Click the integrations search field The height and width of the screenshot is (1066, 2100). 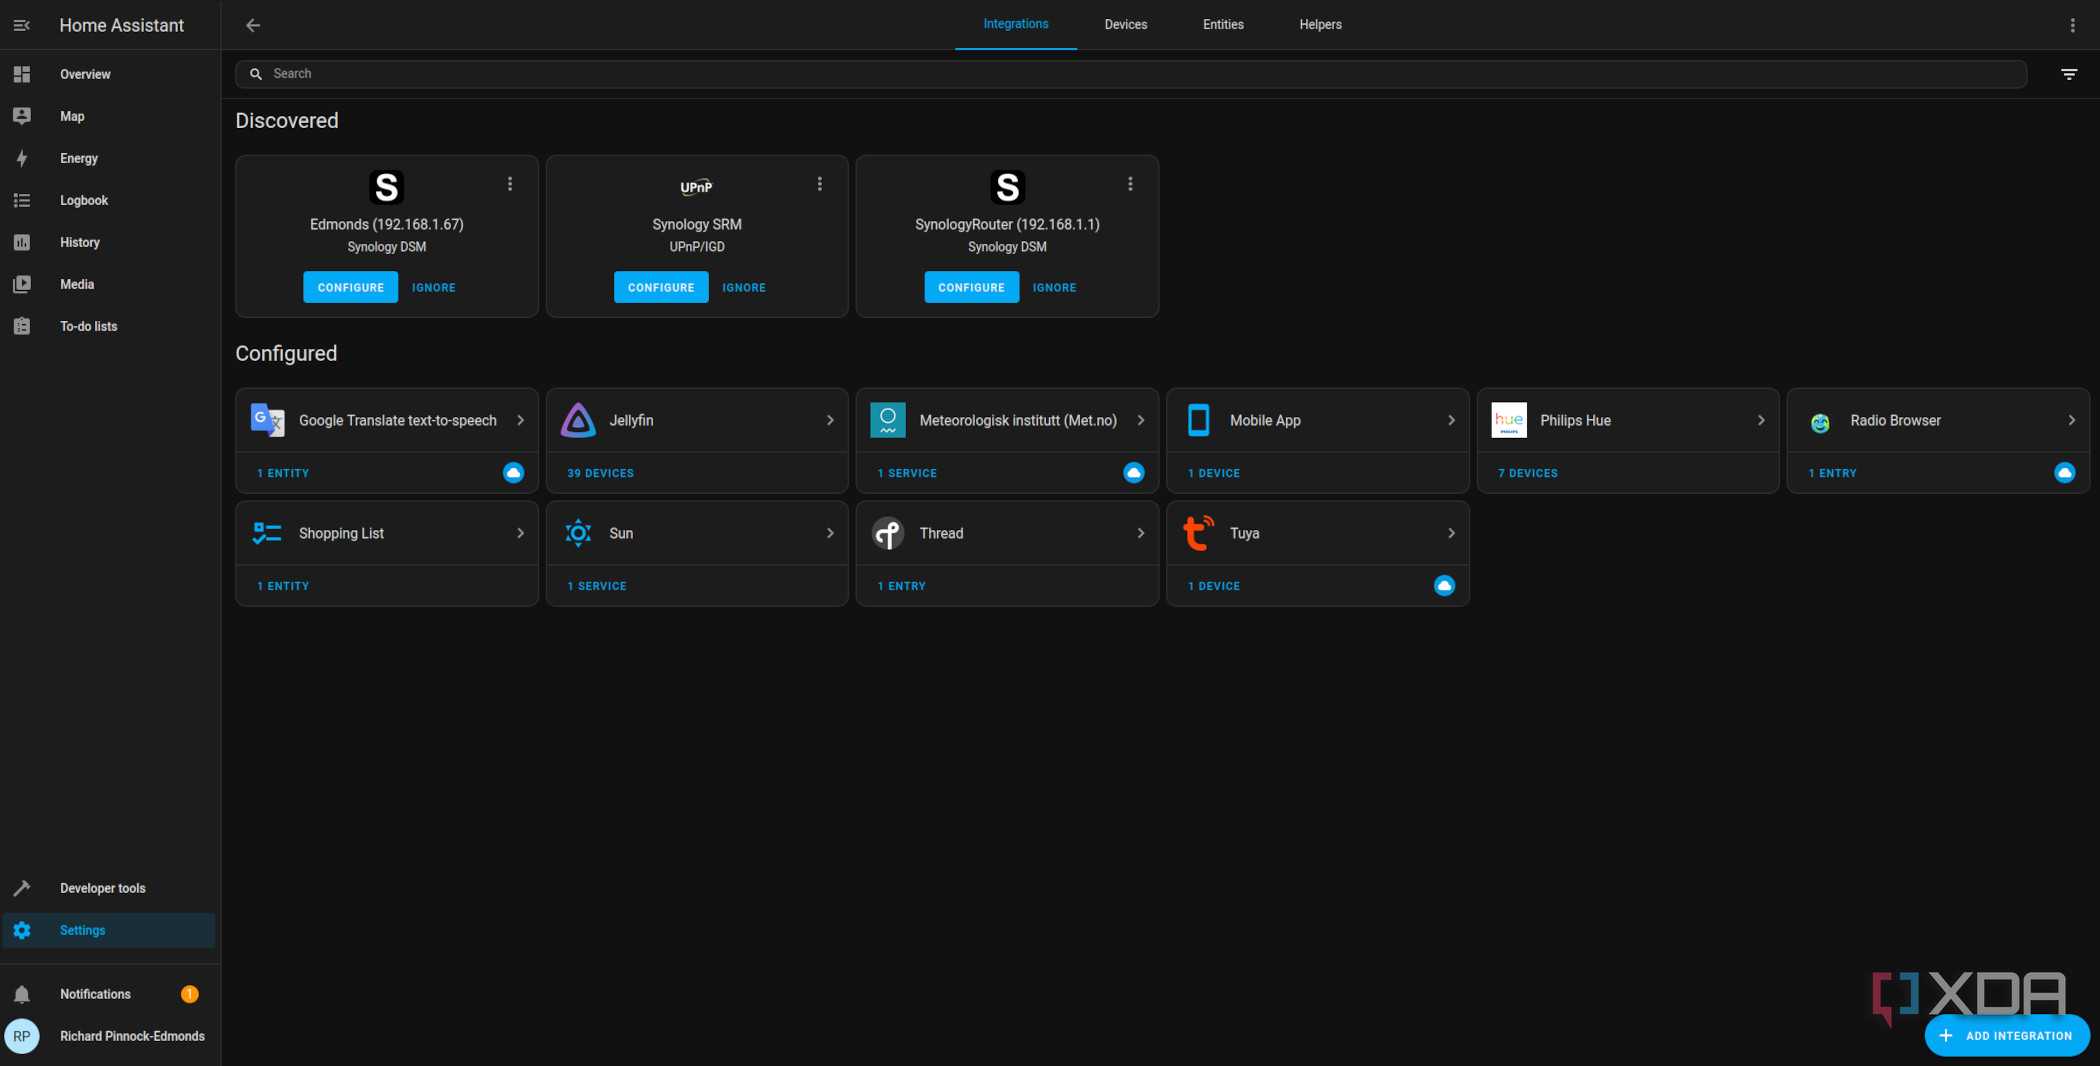pos(1131,74)
